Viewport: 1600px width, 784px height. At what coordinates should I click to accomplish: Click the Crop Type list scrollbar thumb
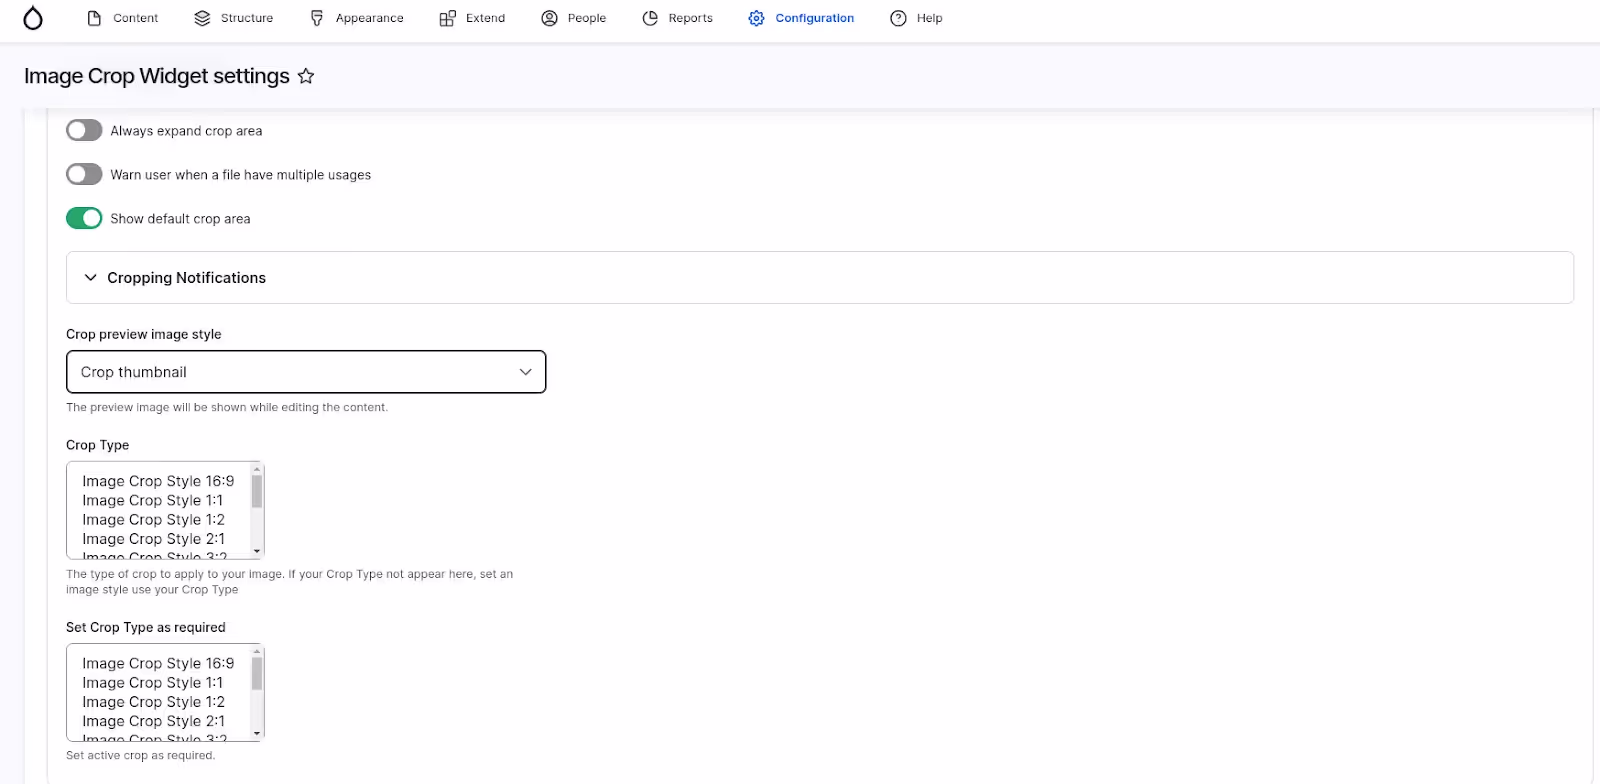pyautogui.click(x=257, y=491)
